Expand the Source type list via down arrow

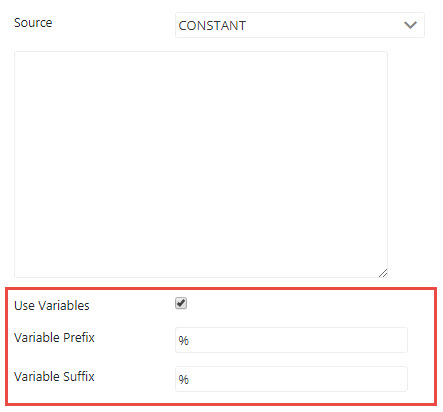click(x=410, y=25)
